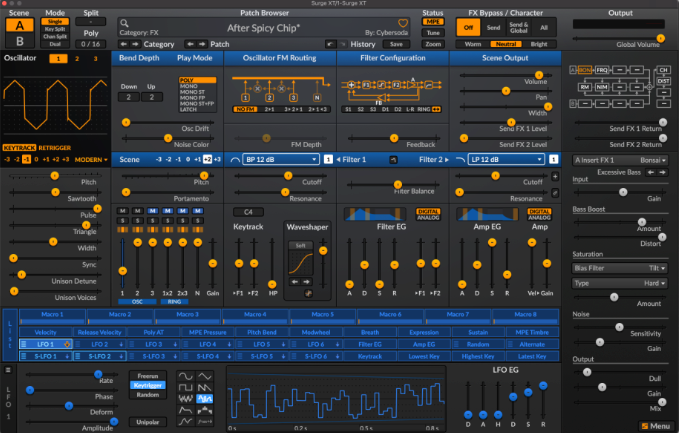Set character to Bright

(539, 44)
